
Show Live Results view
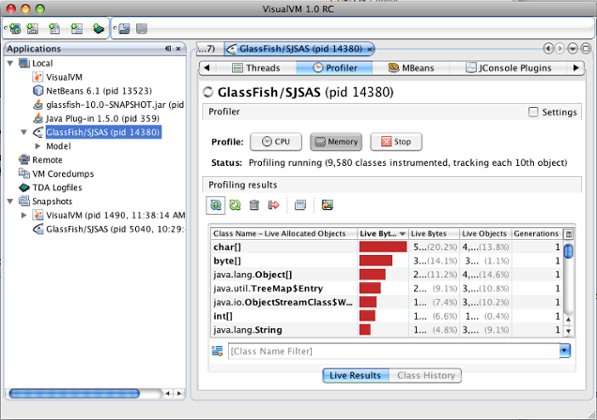356,375
